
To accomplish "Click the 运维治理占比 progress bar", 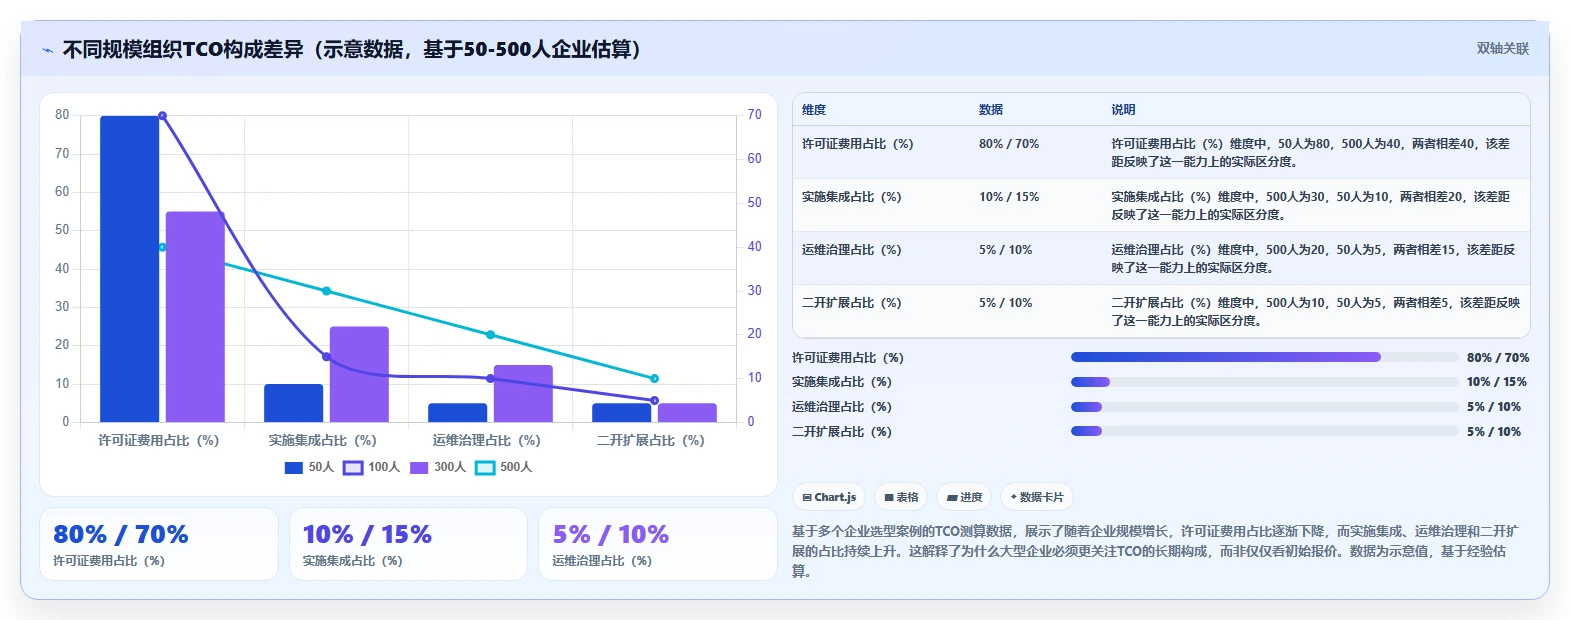I will click(x=1264, y=407).
